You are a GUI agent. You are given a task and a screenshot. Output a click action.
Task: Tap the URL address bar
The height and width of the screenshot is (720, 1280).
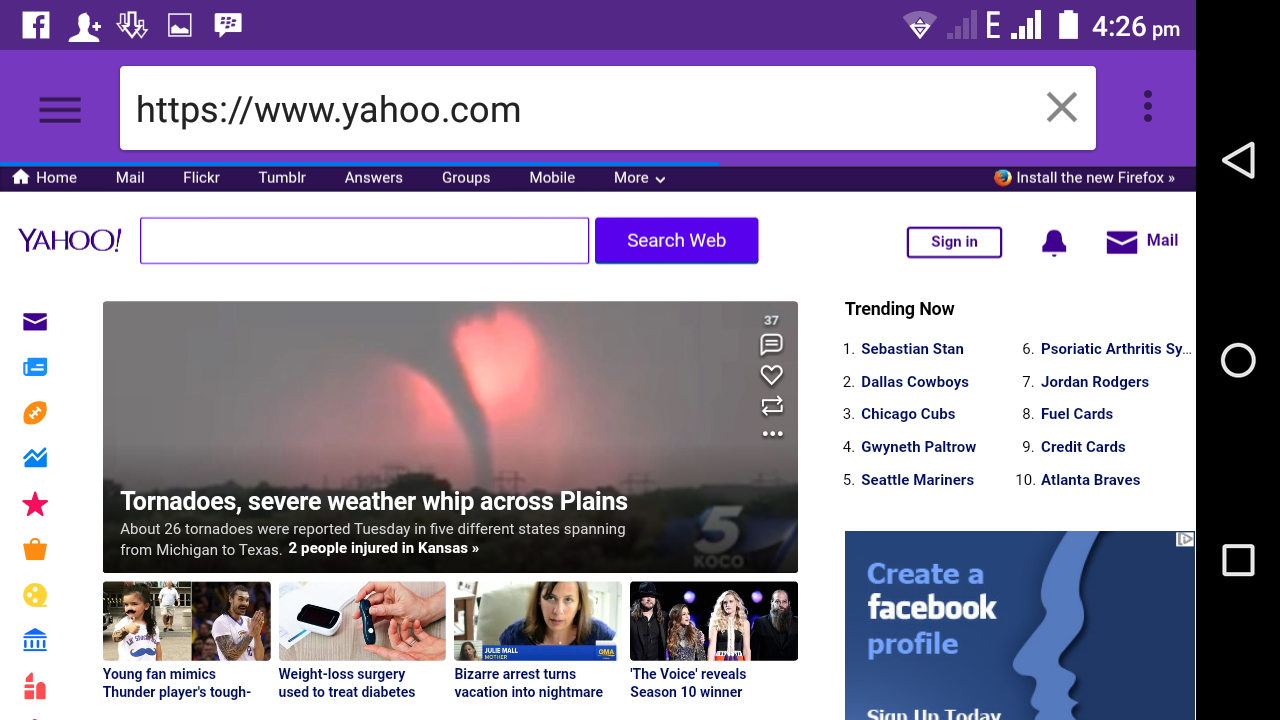(608, 108)
